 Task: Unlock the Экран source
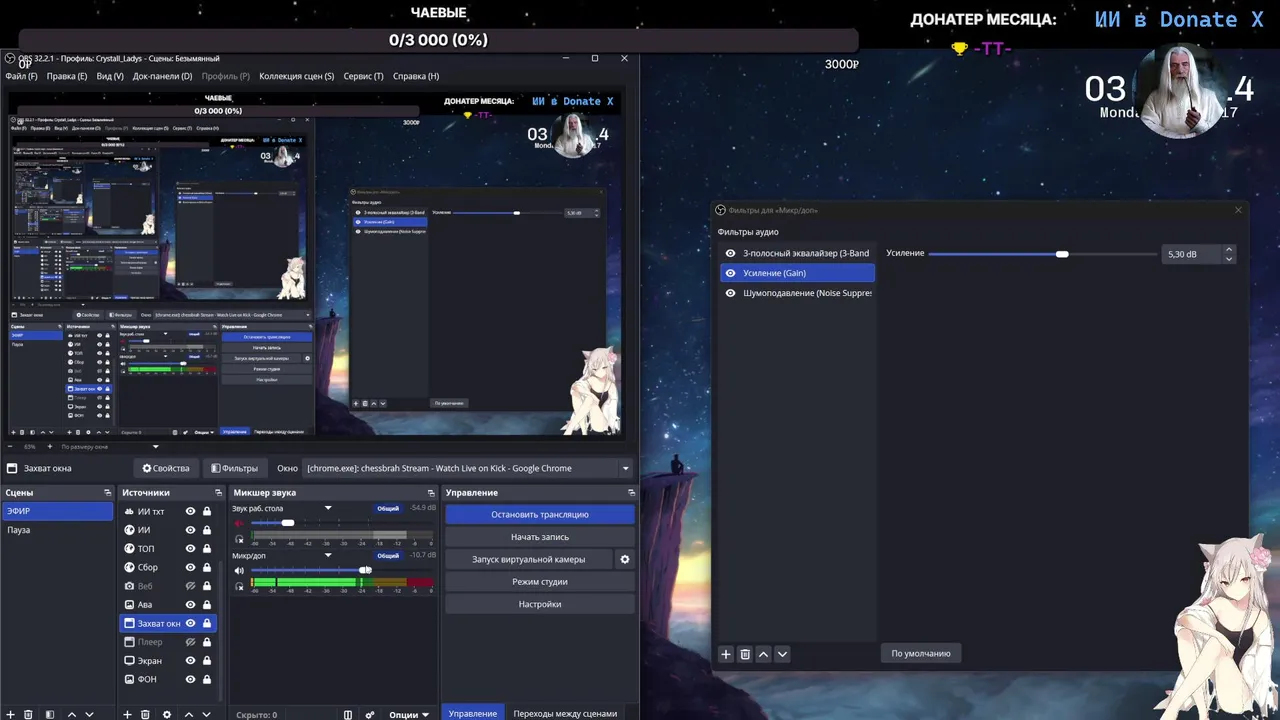point(207,661)
